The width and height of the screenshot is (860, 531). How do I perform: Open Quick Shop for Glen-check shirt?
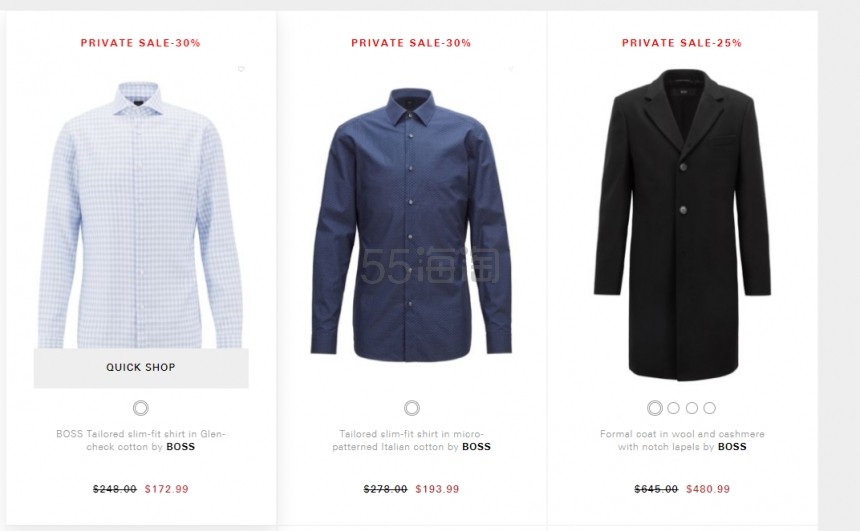tap(141, 368)
